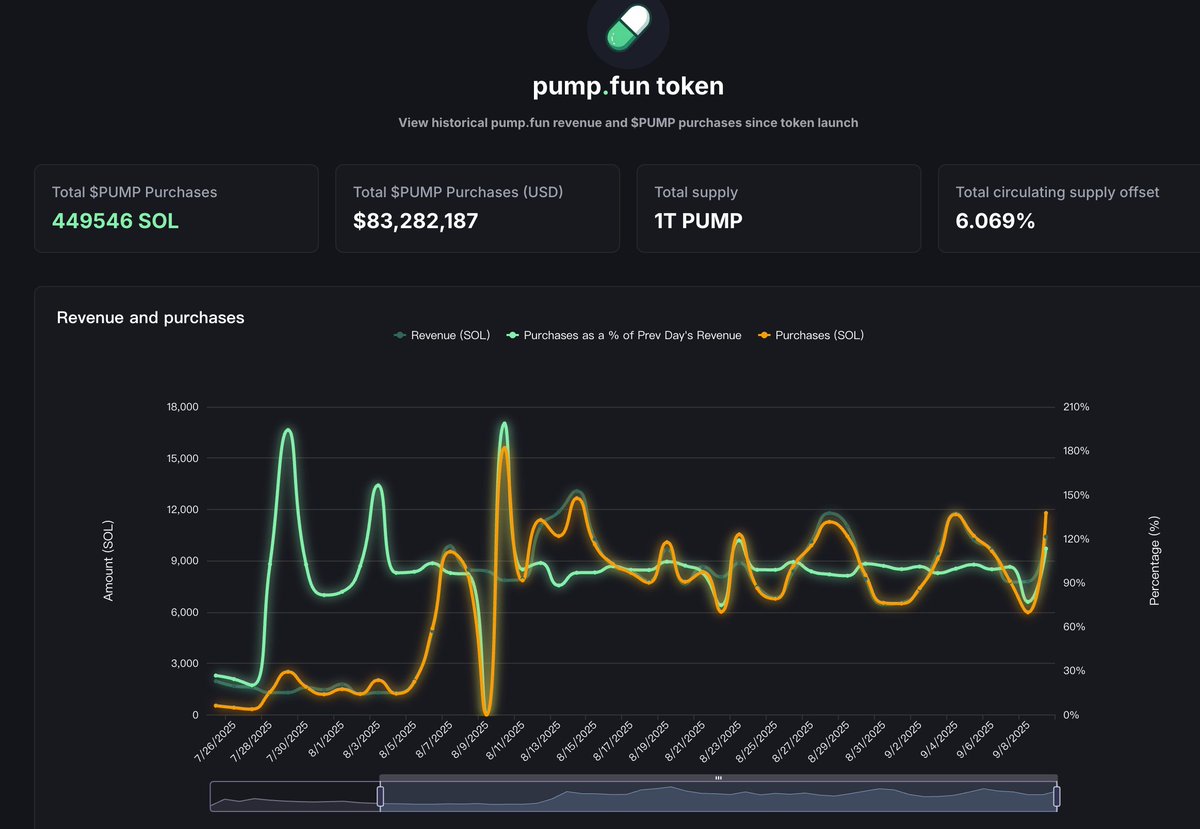
Task: Click the "30%" right axis label
Action: point(1073,671)
